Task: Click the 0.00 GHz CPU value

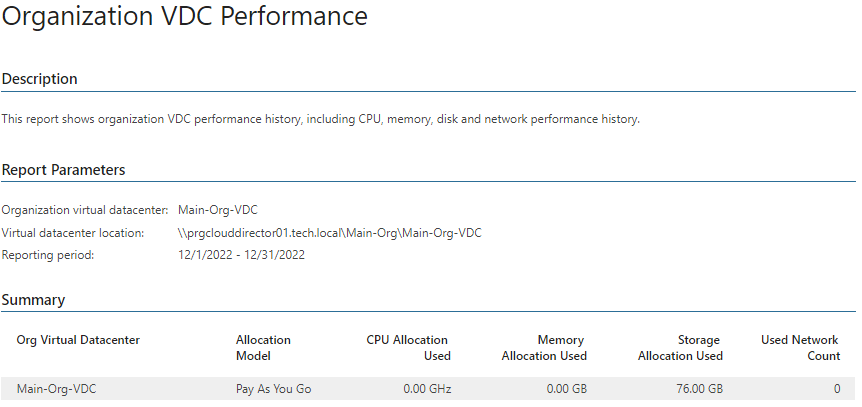Action: coord(427,389)
